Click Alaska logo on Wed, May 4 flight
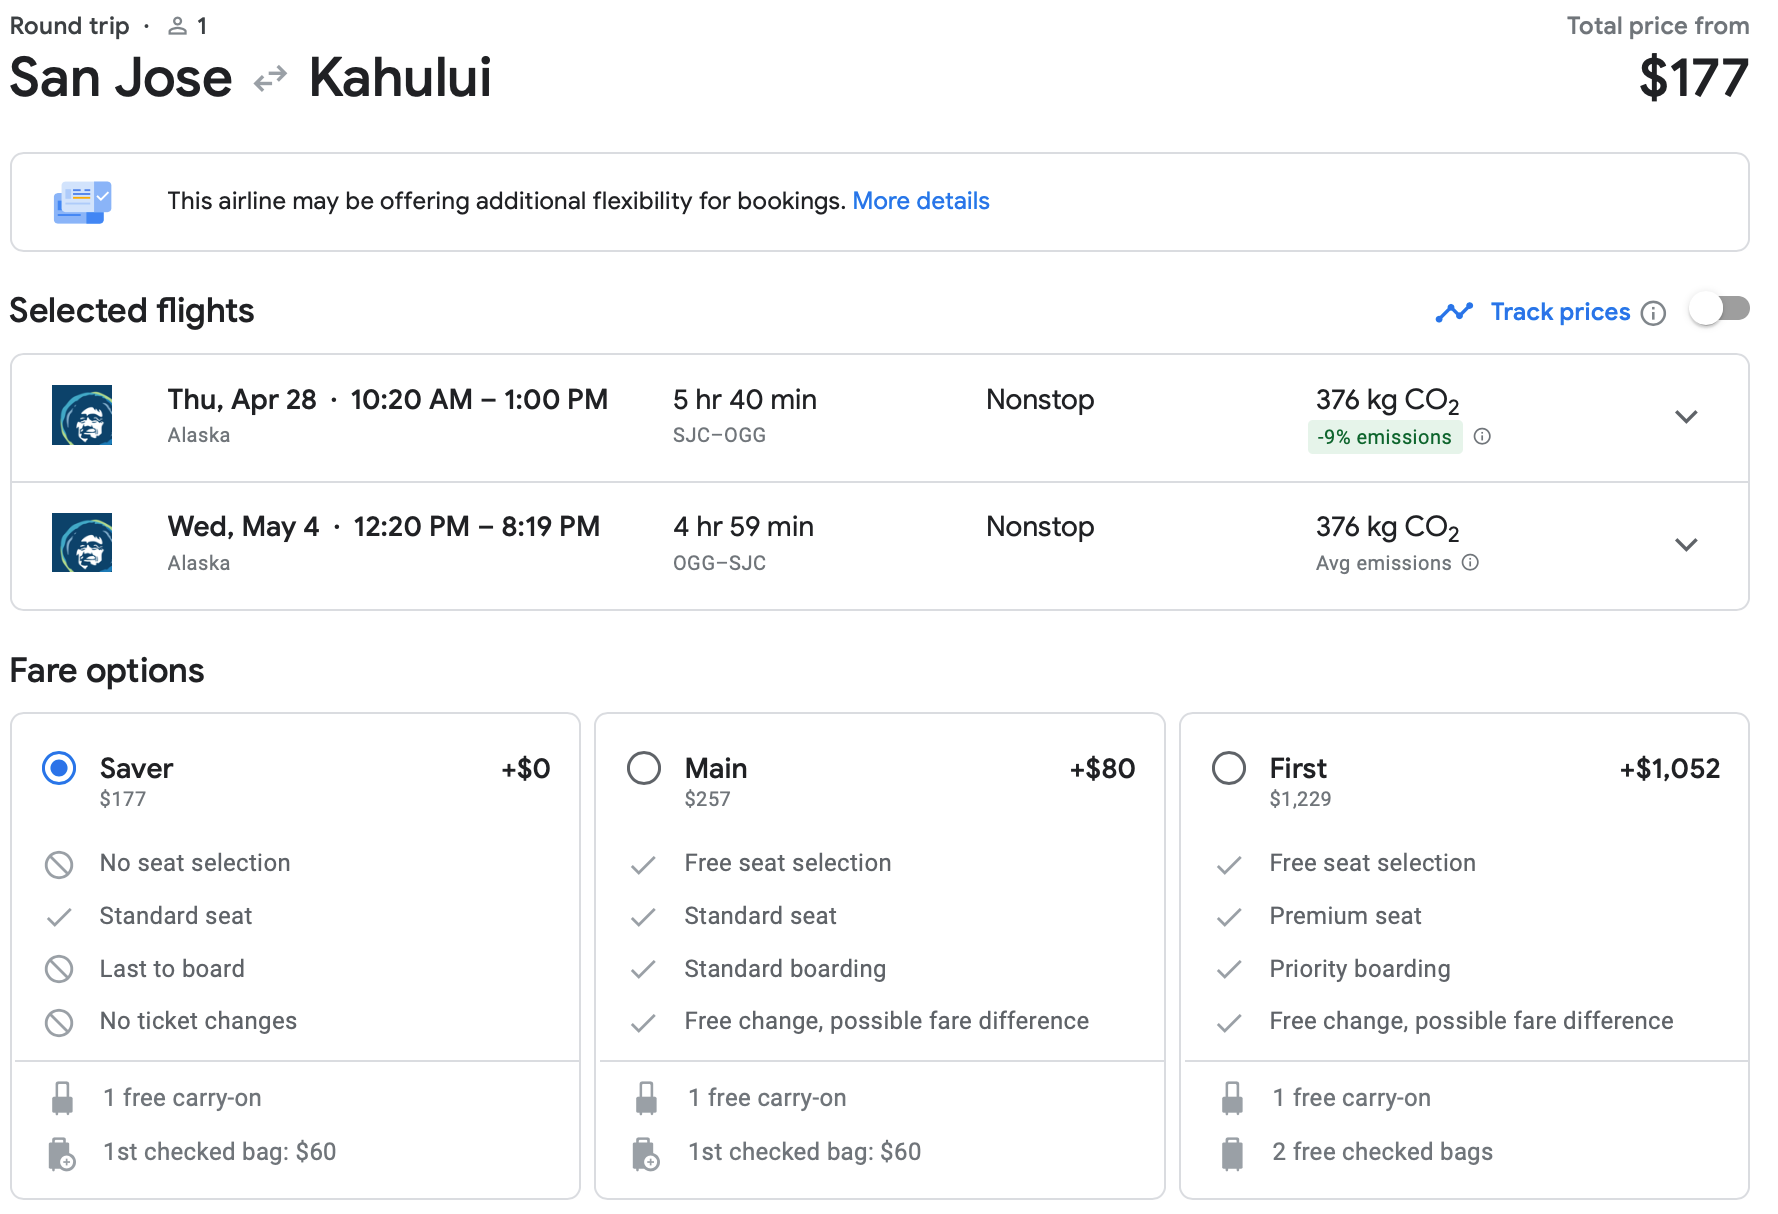 point(82,542)
